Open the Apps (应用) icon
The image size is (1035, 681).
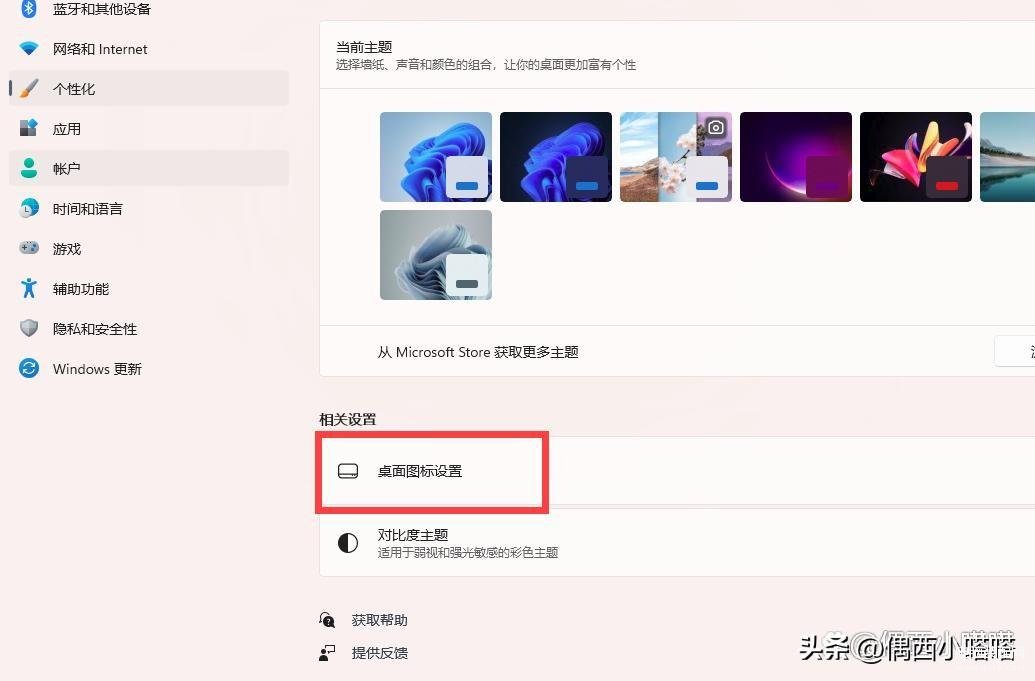[28, 128]
